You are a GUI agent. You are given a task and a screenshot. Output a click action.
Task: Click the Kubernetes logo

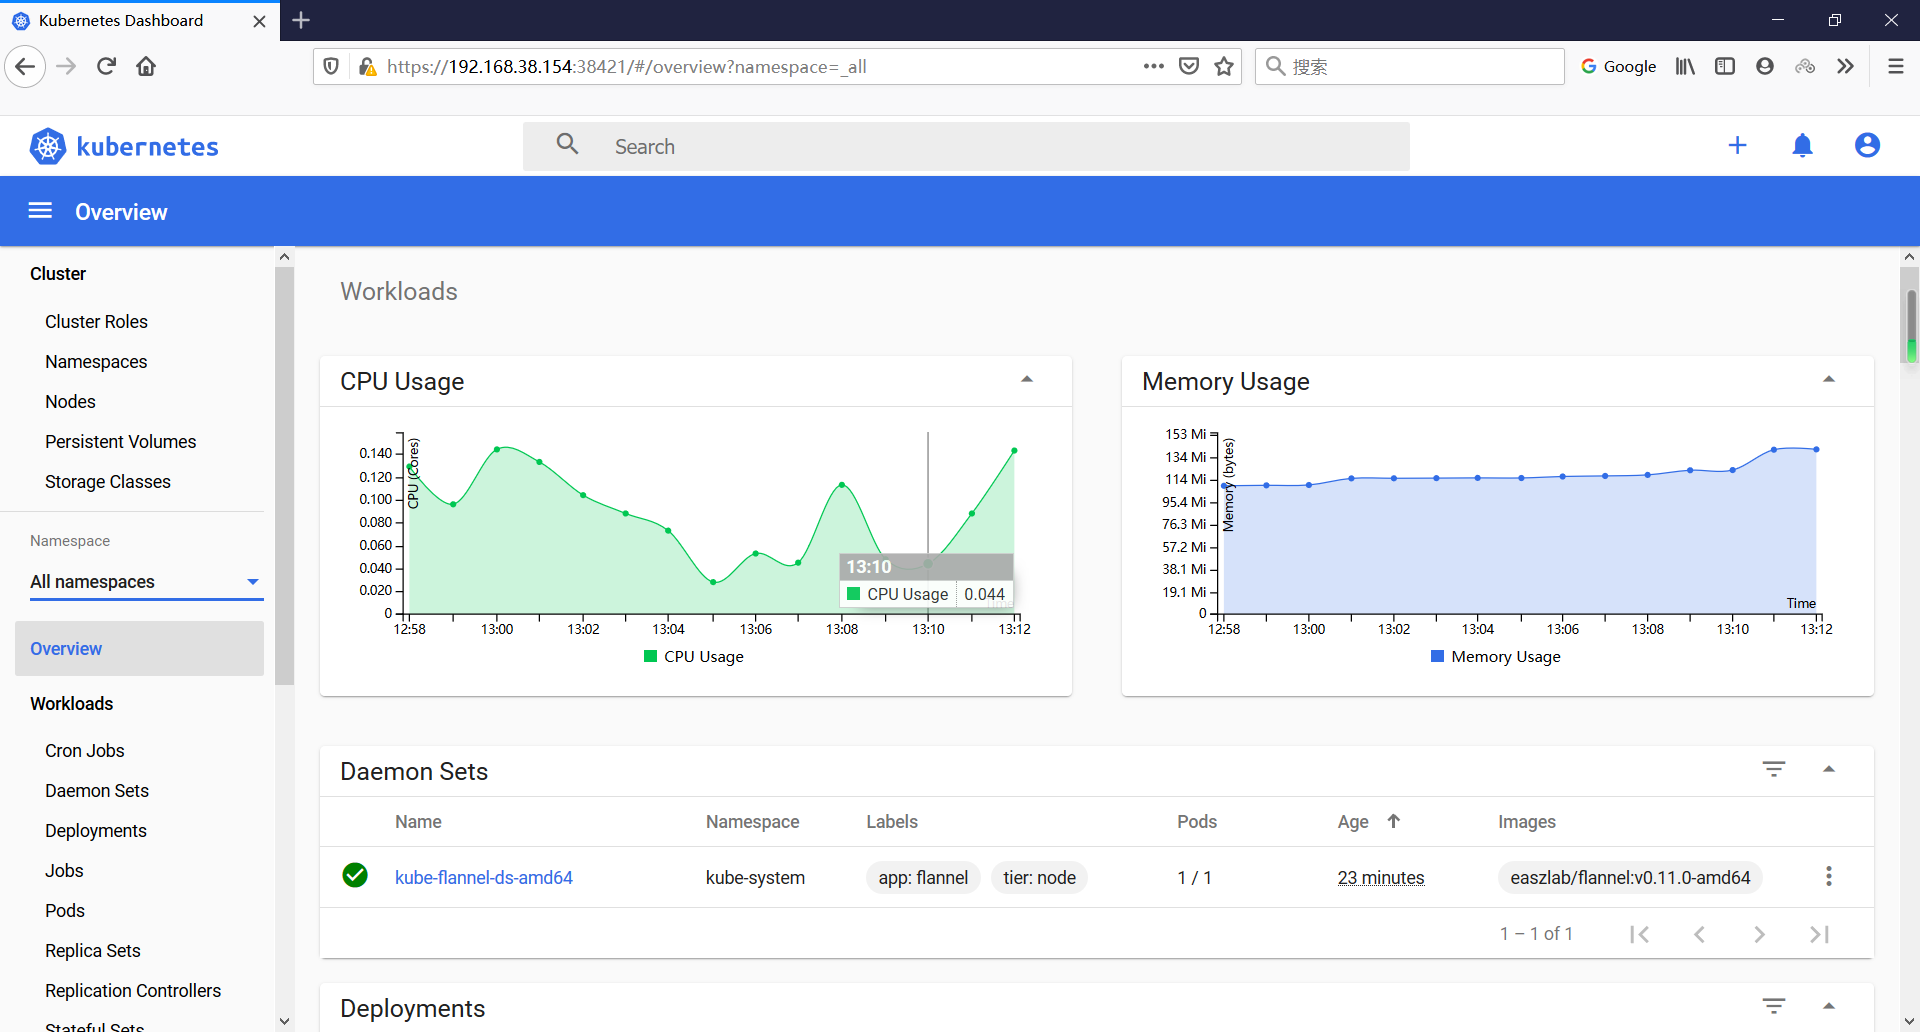(125, 147)
